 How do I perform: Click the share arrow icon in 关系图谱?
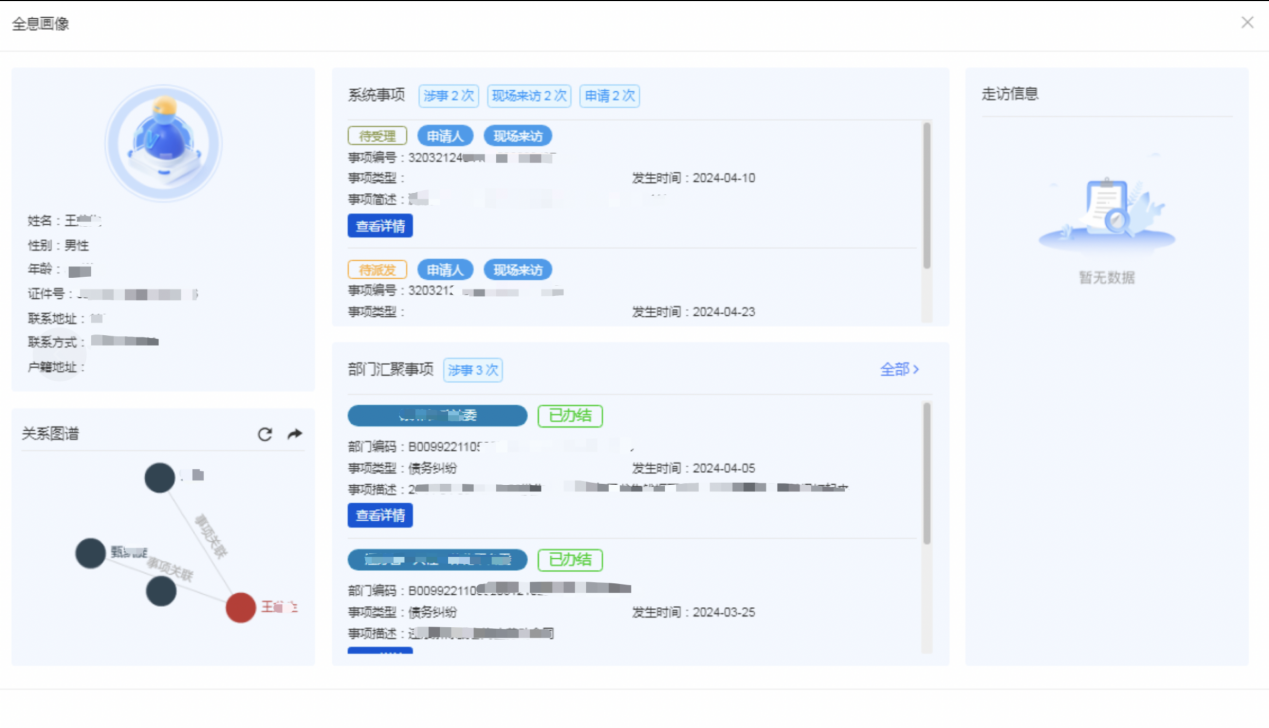[x=295, y=434]
